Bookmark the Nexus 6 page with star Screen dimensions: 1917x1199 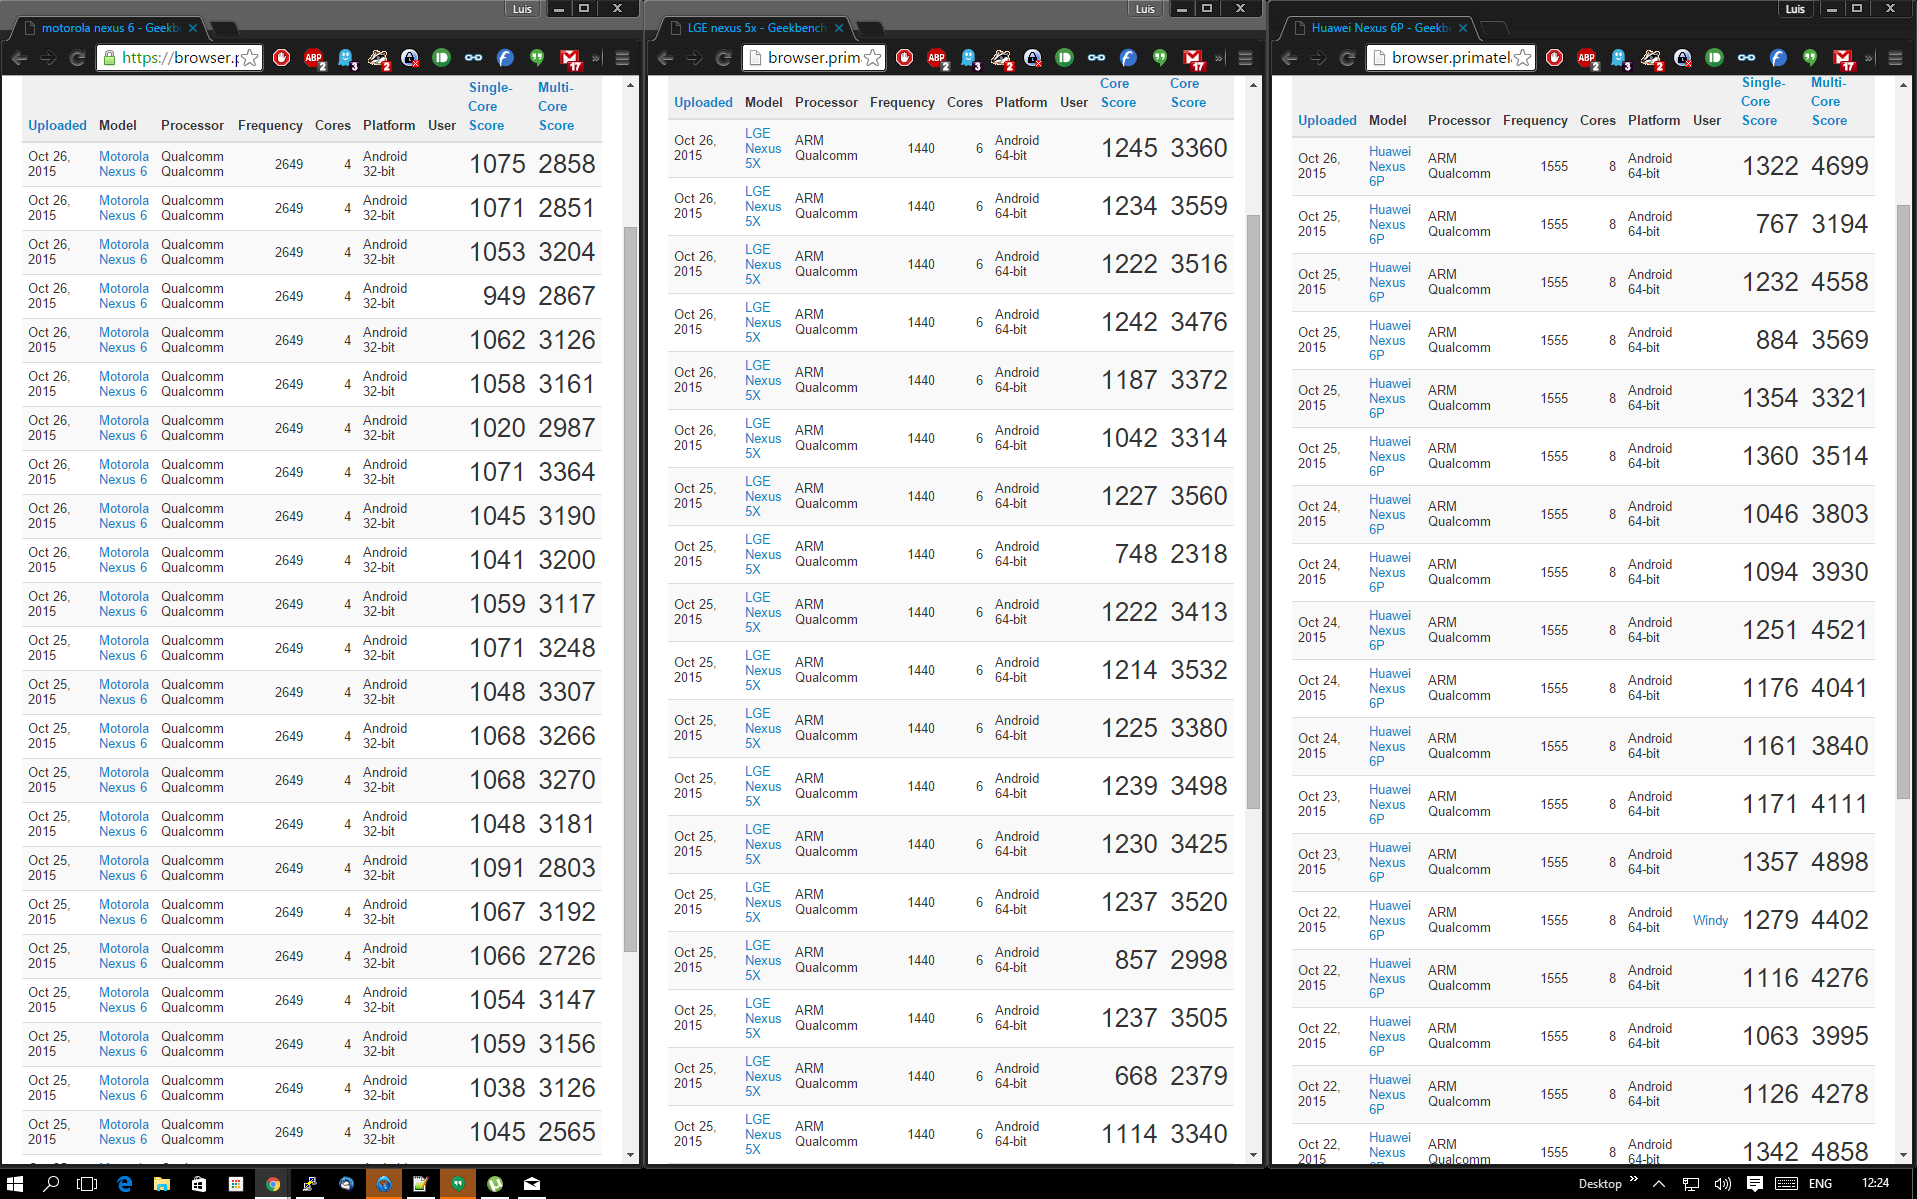click(250, 58)
